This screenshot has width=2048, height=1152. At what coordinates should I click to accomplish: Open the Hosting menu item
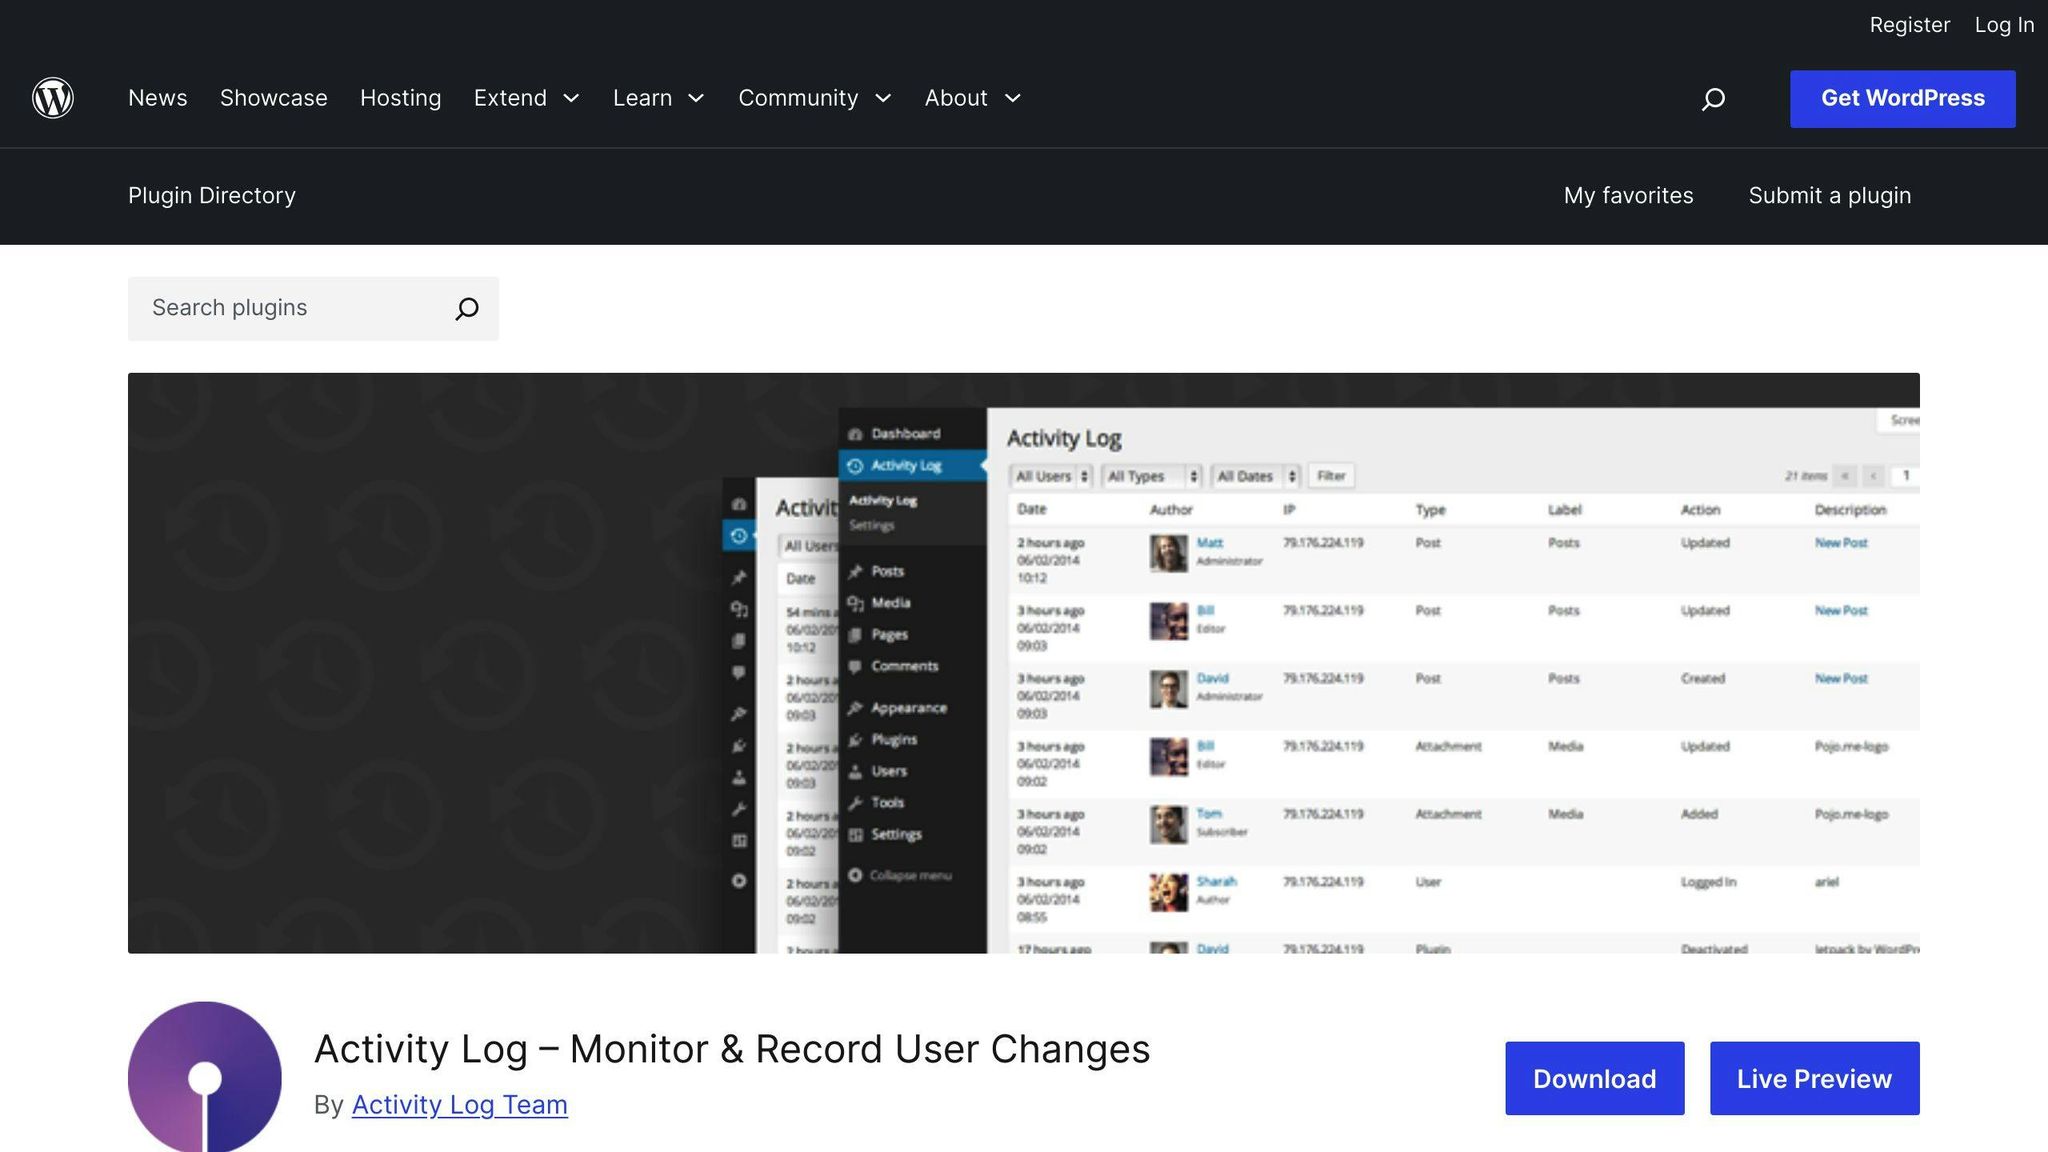pos(401,98)
